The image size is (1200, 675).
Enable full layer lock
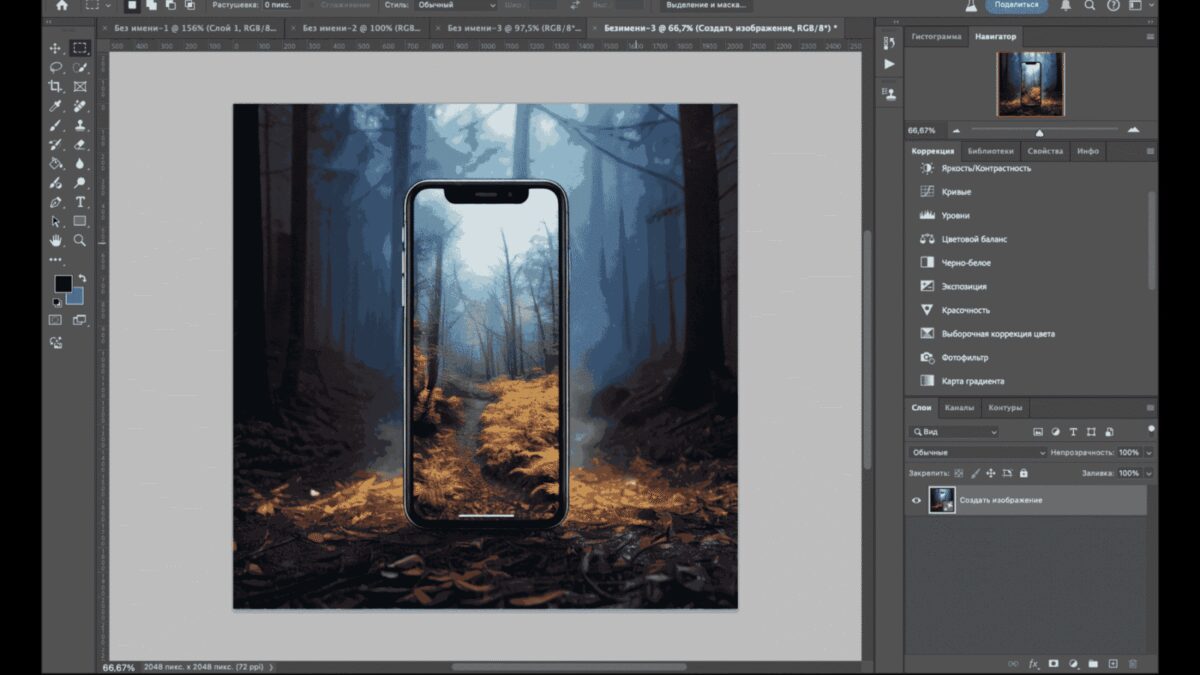point(1023,473)
